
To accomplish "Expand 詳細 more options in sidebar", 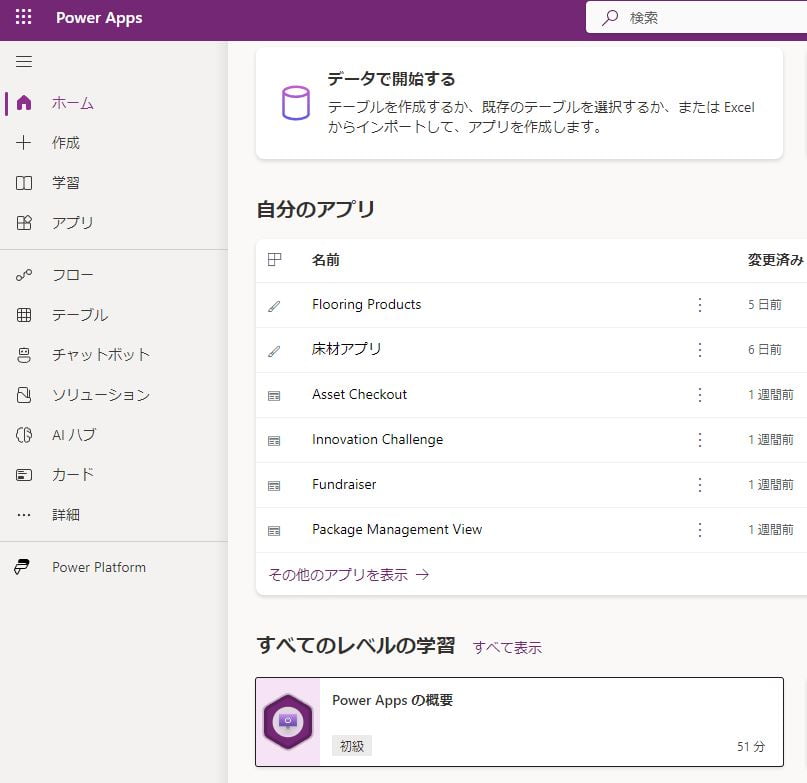I will click(65, 515).
